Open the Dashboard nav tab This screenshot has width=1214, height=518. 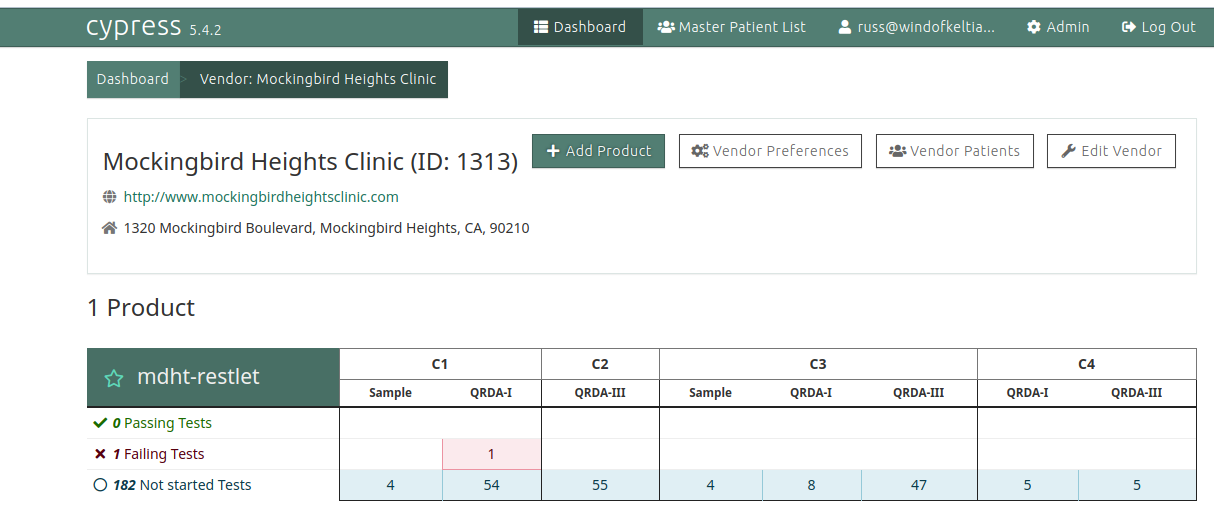click(x=580, y=27)
